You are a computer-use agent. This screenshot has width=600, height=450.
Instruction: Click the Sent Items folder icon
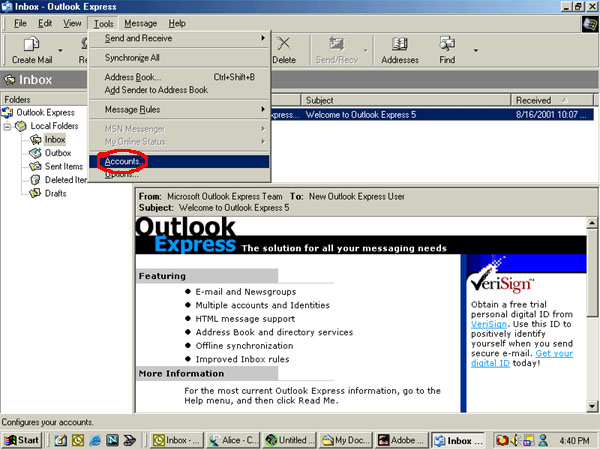click(36, 166)
